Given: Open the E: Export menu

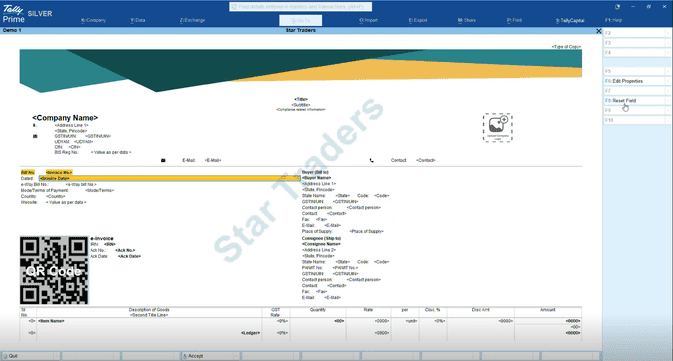Looking at the screenshot, I should pos(418,20).
